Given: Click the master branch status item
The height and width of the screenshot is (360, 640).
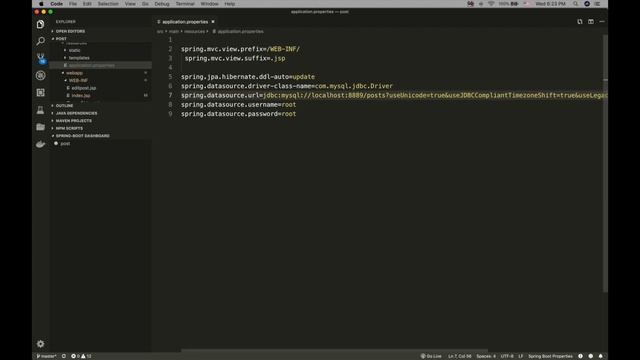Looking at the screenshot, I should coord(46,356).
